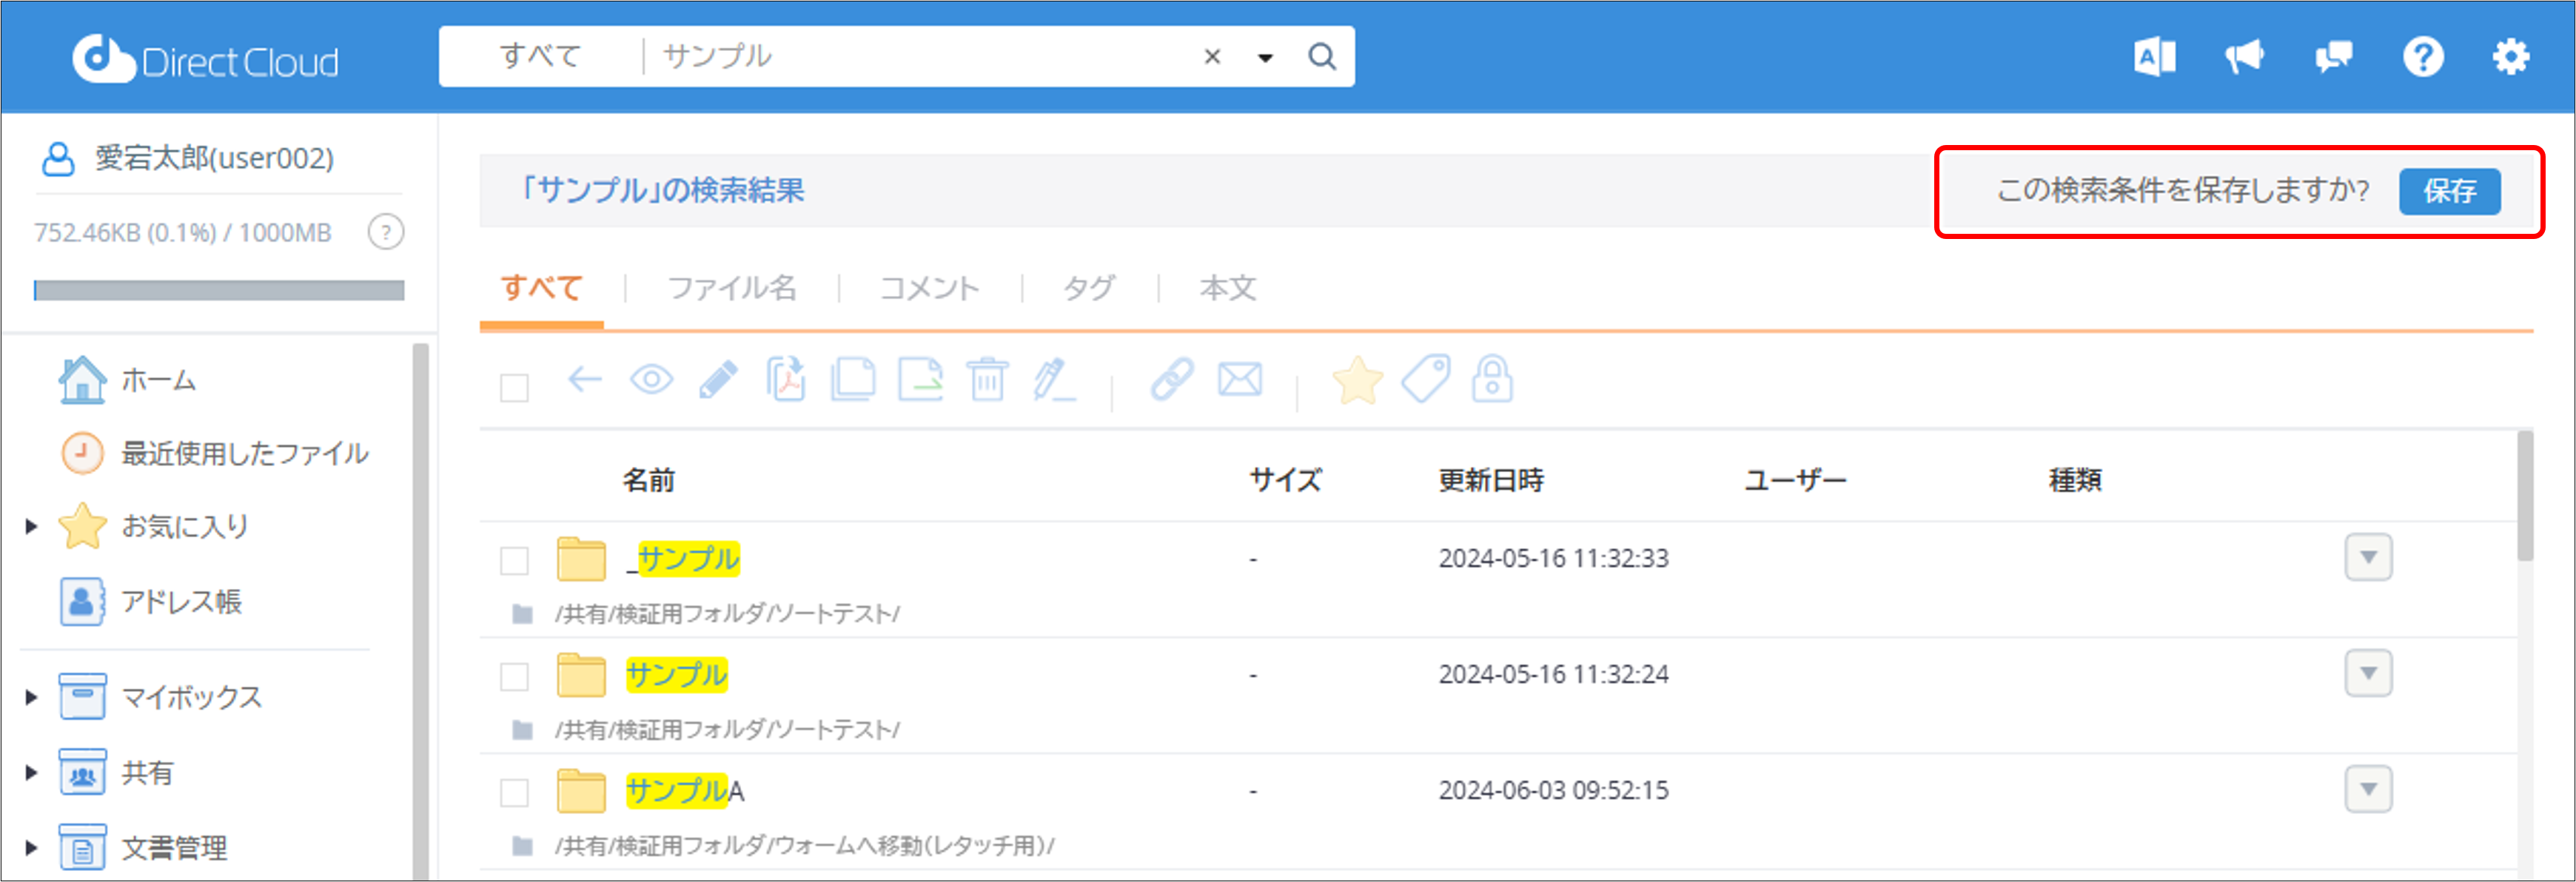Click the trash delete toolbar icon

coord(988,380)
